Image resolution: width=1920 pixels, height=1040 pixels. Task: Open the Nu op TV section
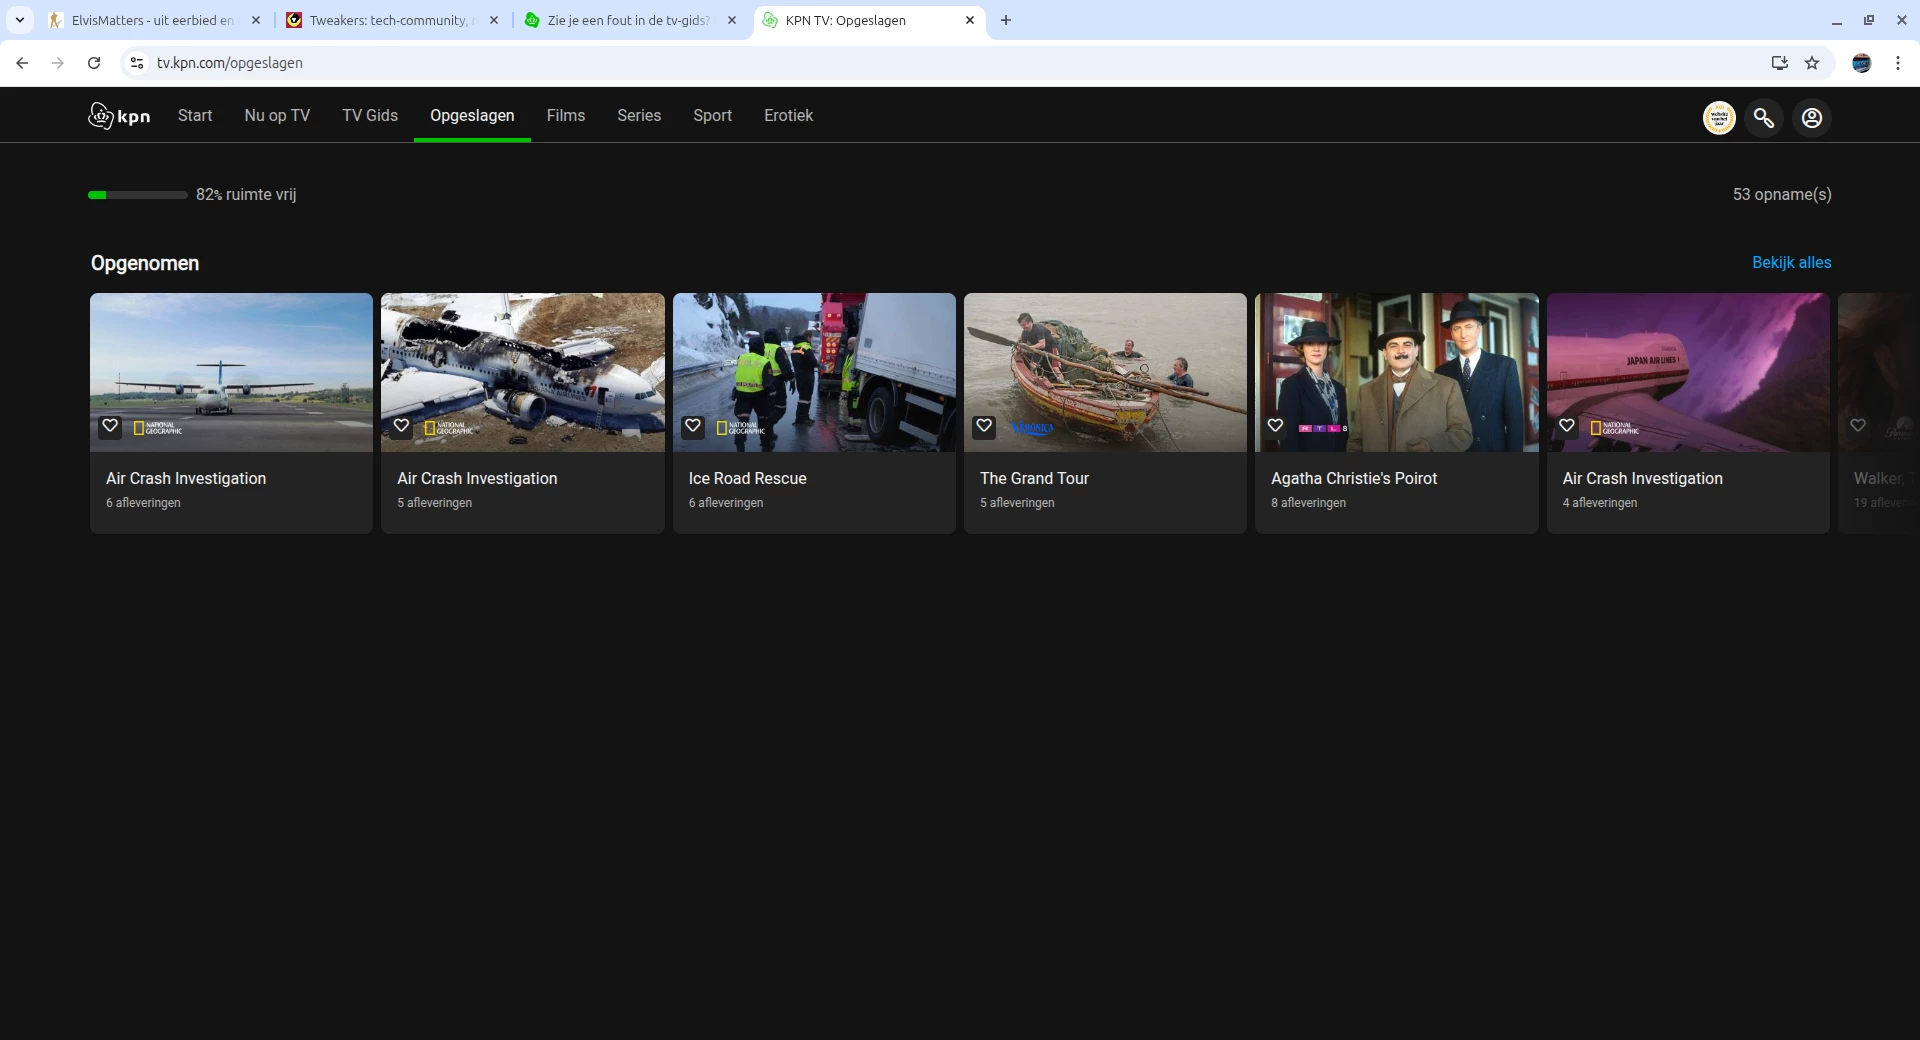[x=277, y=116]
